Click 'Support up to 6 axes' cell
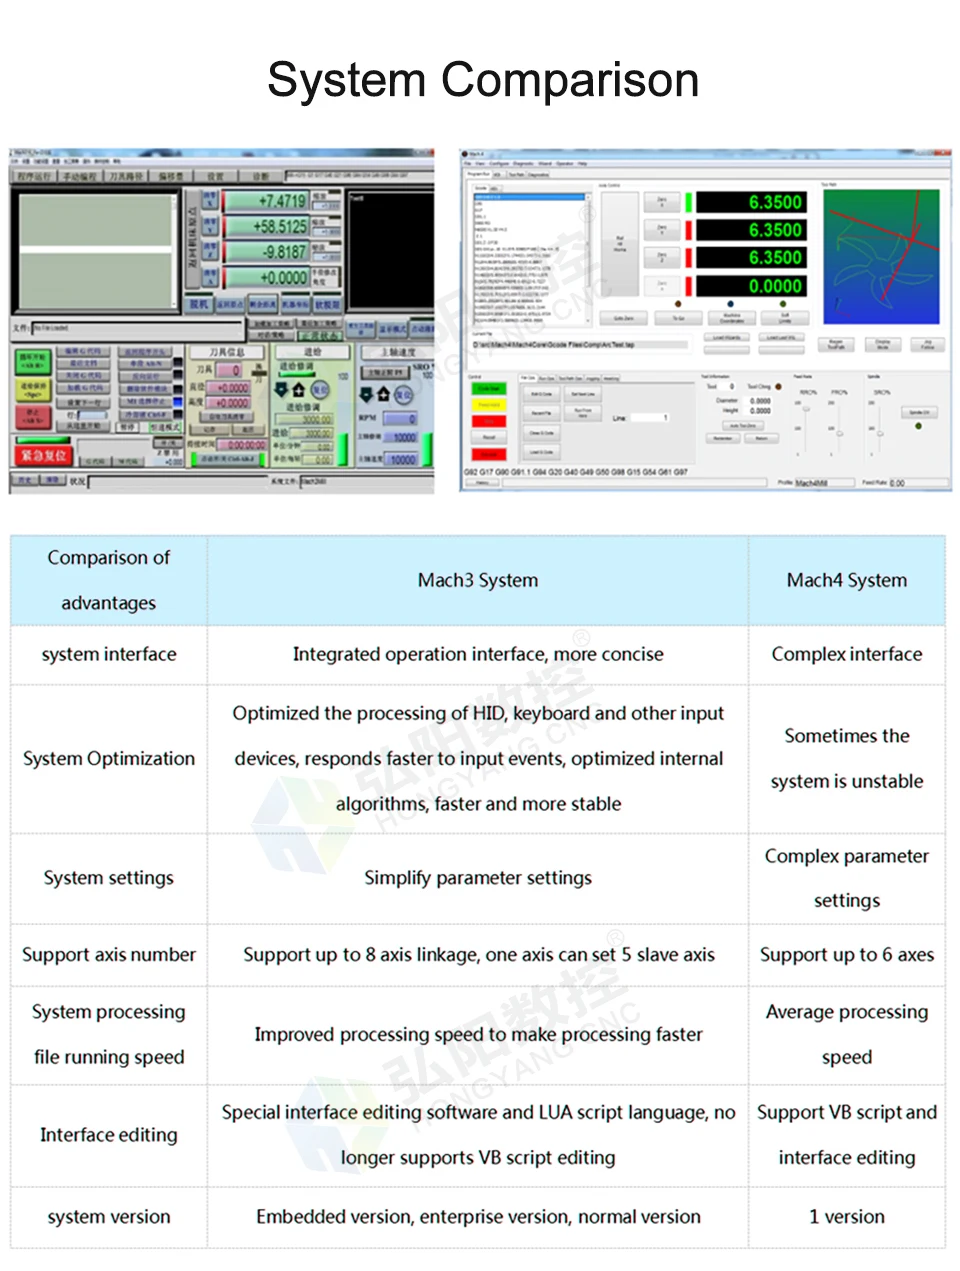 pos(847,955)
